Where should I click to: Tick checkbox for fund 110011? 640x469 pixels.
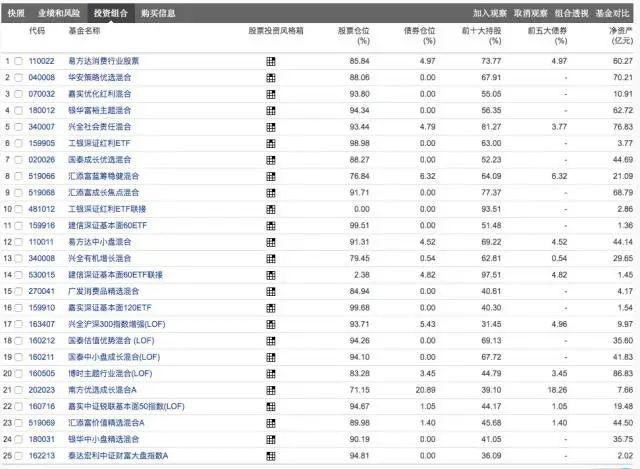click(18, 242)
